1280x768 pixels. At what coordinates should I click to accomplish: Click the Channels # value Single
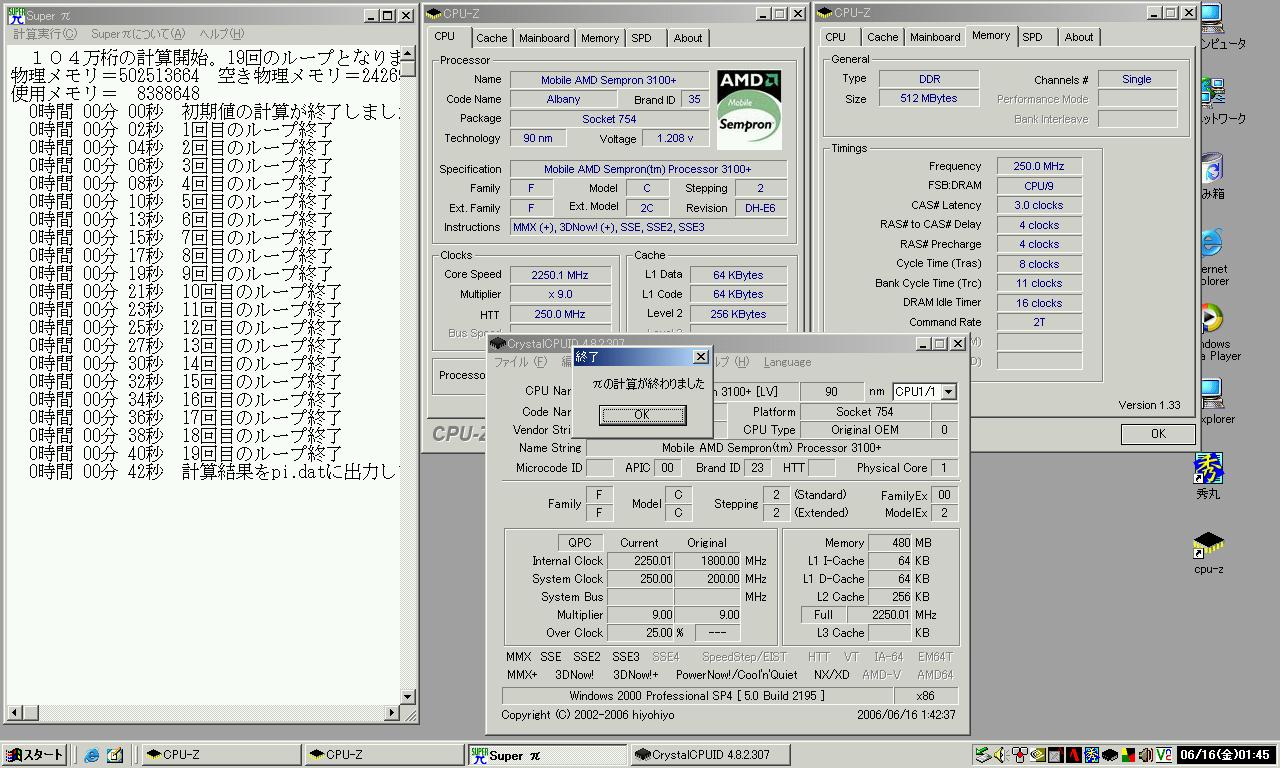[1137, 79]
